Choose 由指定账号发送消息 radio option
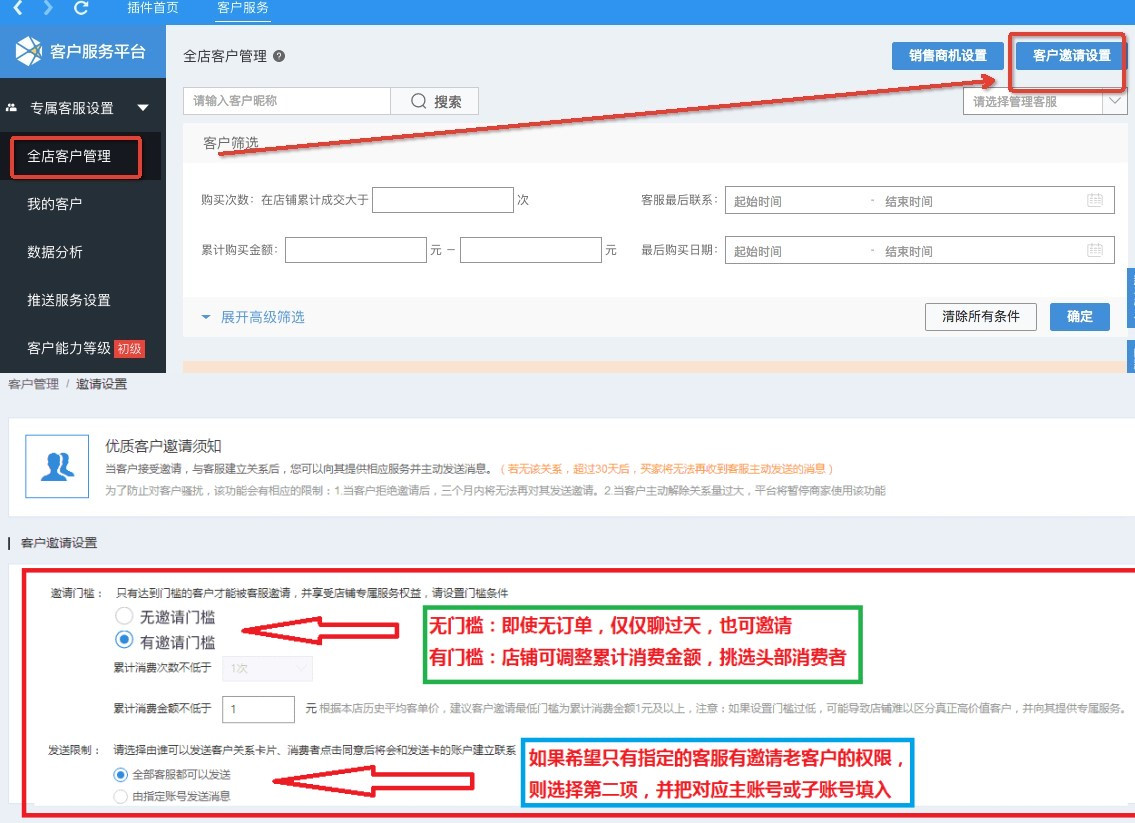 (x=121, y=796)
